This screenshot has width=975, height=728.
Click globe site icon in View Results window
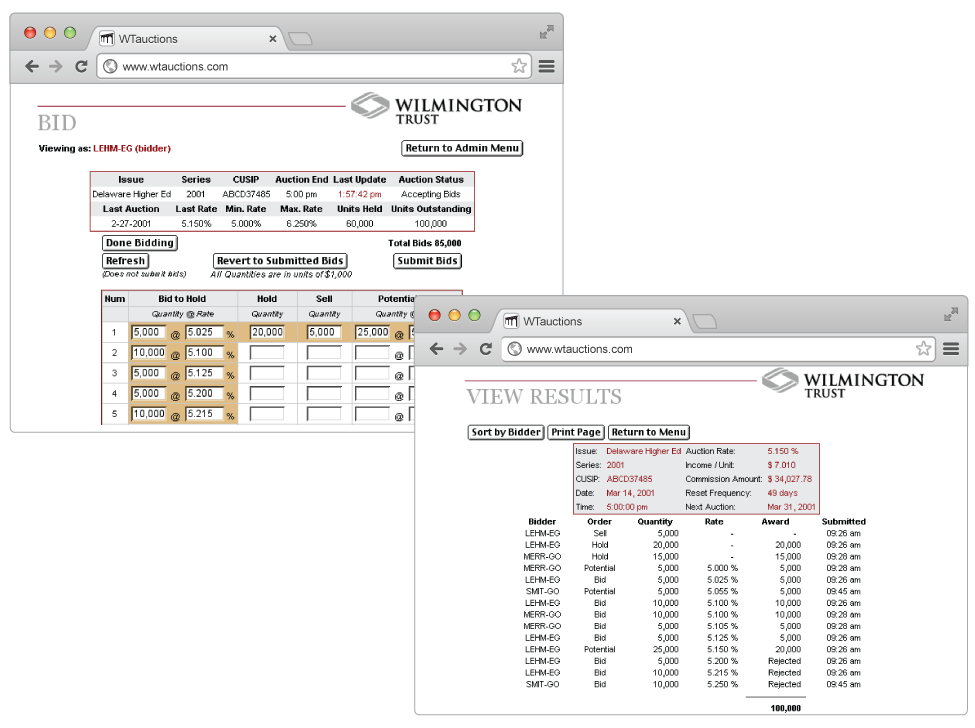(514, 349)
